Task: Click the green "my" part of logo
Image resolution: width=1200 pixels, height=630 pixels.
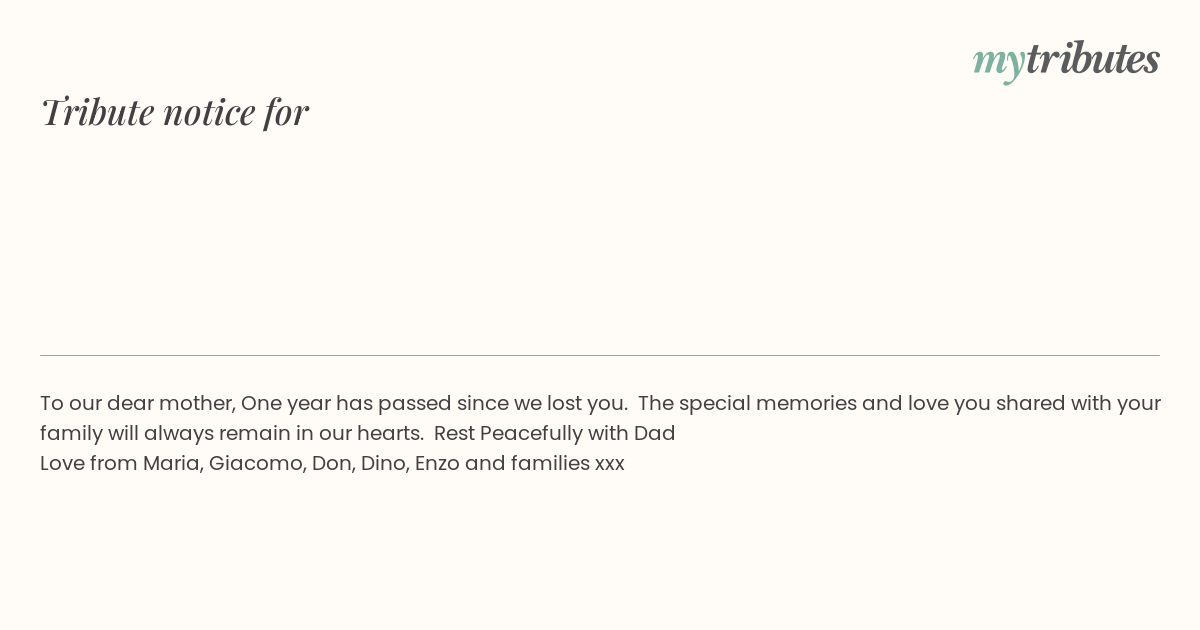Action: [999, 62]
